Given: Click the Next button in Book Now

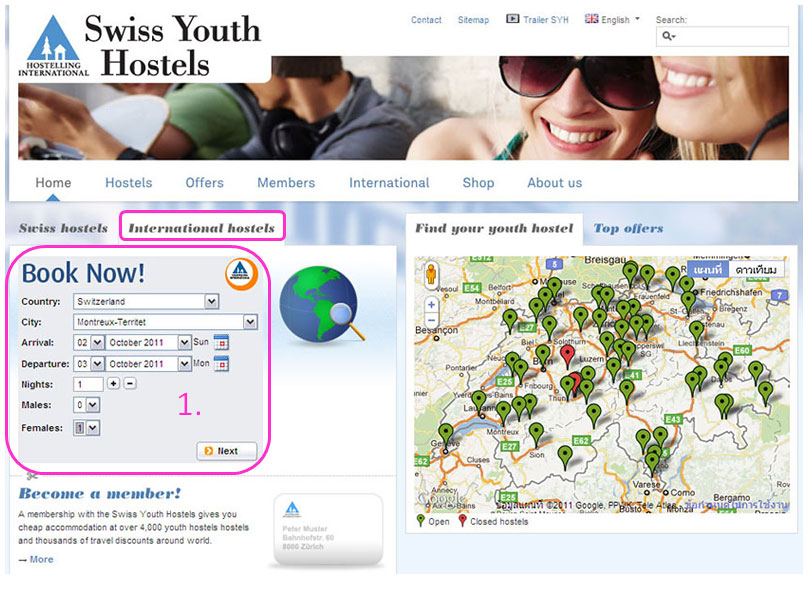Looking at the screenshot, I should point(226,451).
